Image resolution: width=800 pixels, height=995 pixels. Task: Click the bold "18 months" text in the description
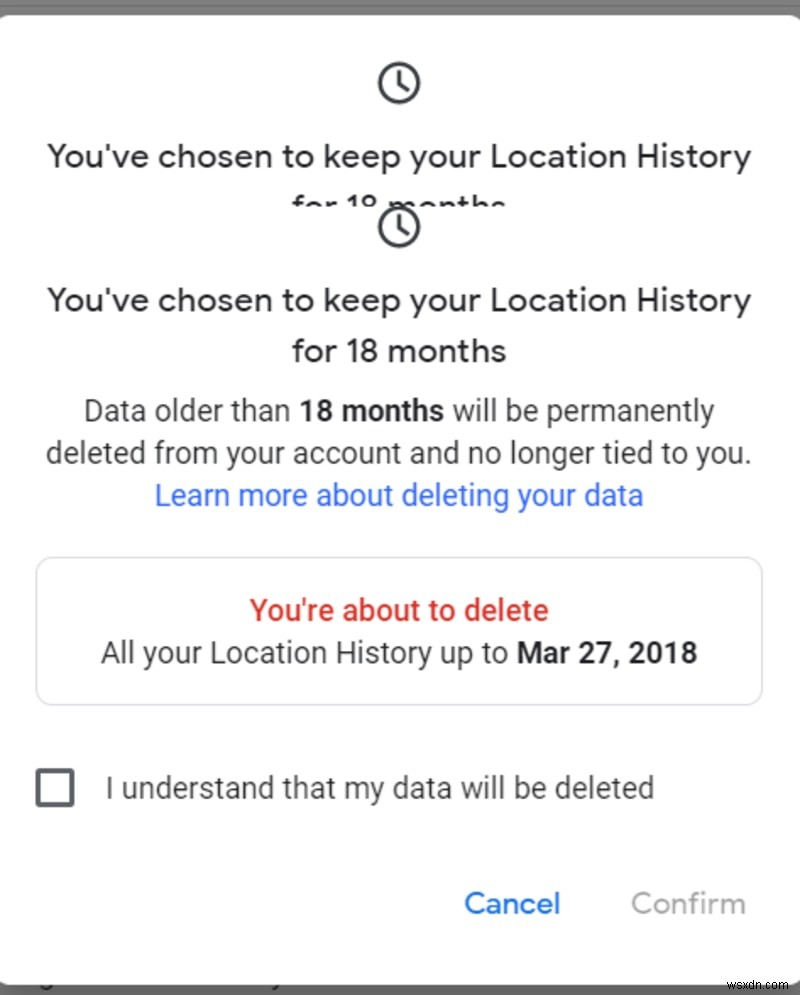(x=370, y=410)
